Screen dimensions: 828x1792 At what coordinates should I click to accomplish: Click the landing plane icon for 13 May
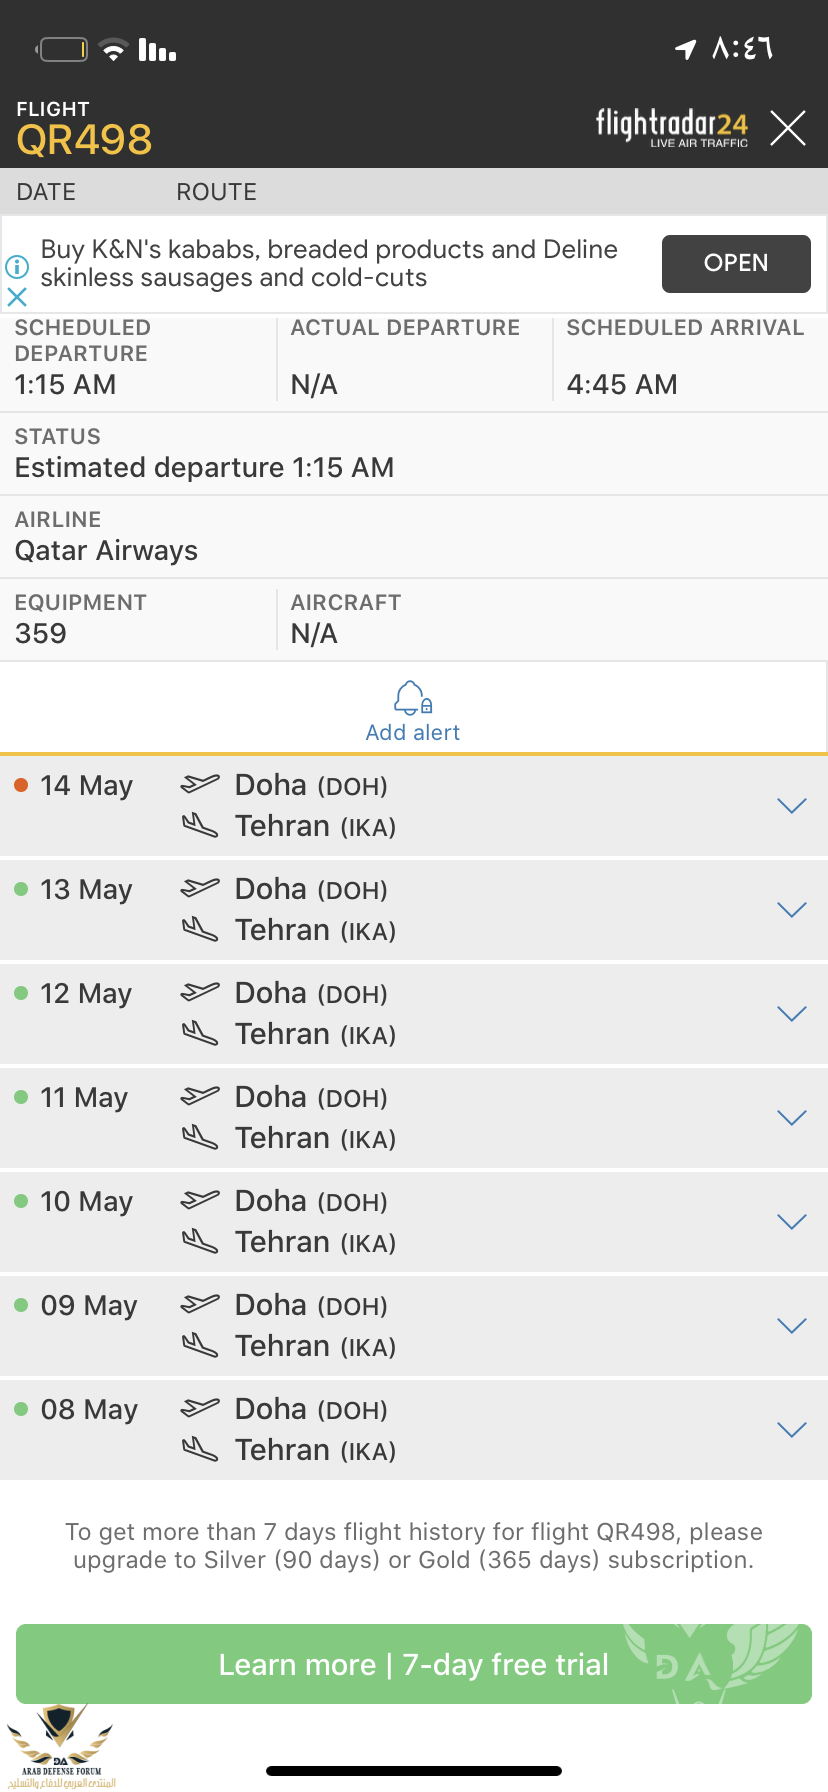coord(200,930)
